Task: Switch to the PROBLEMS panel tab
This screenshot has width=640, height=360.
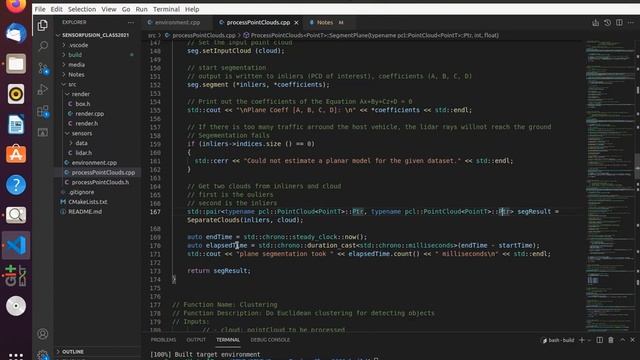Action: coord(163,340)
